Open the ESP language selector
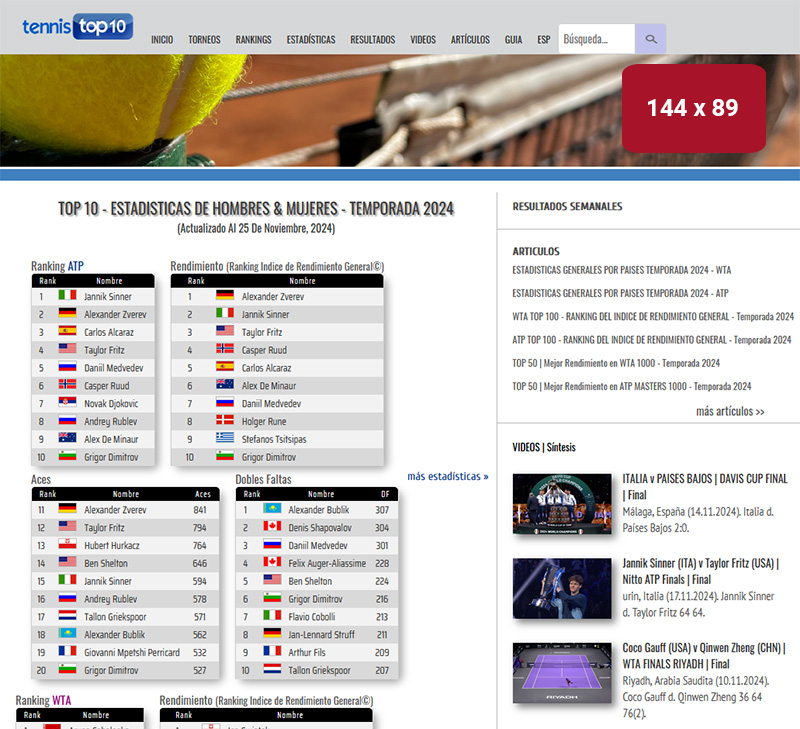 543,39
